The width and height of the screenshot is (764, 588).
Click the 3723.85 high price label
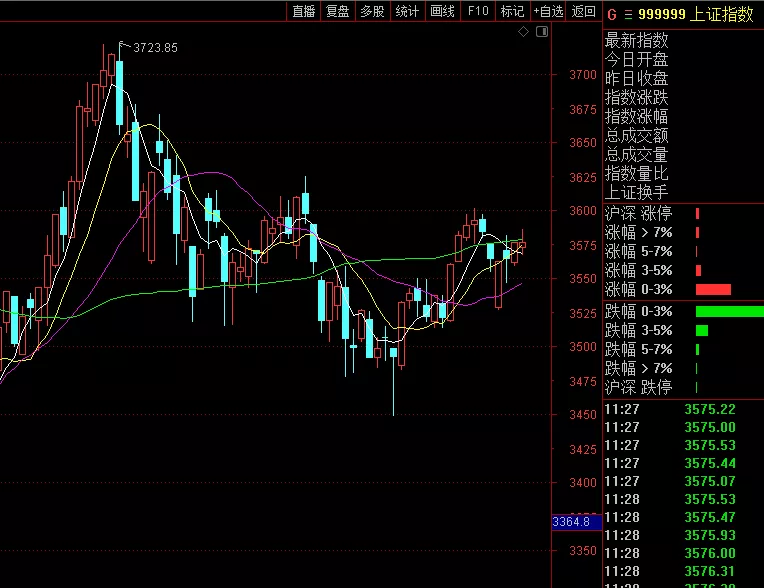click(155, 48)
